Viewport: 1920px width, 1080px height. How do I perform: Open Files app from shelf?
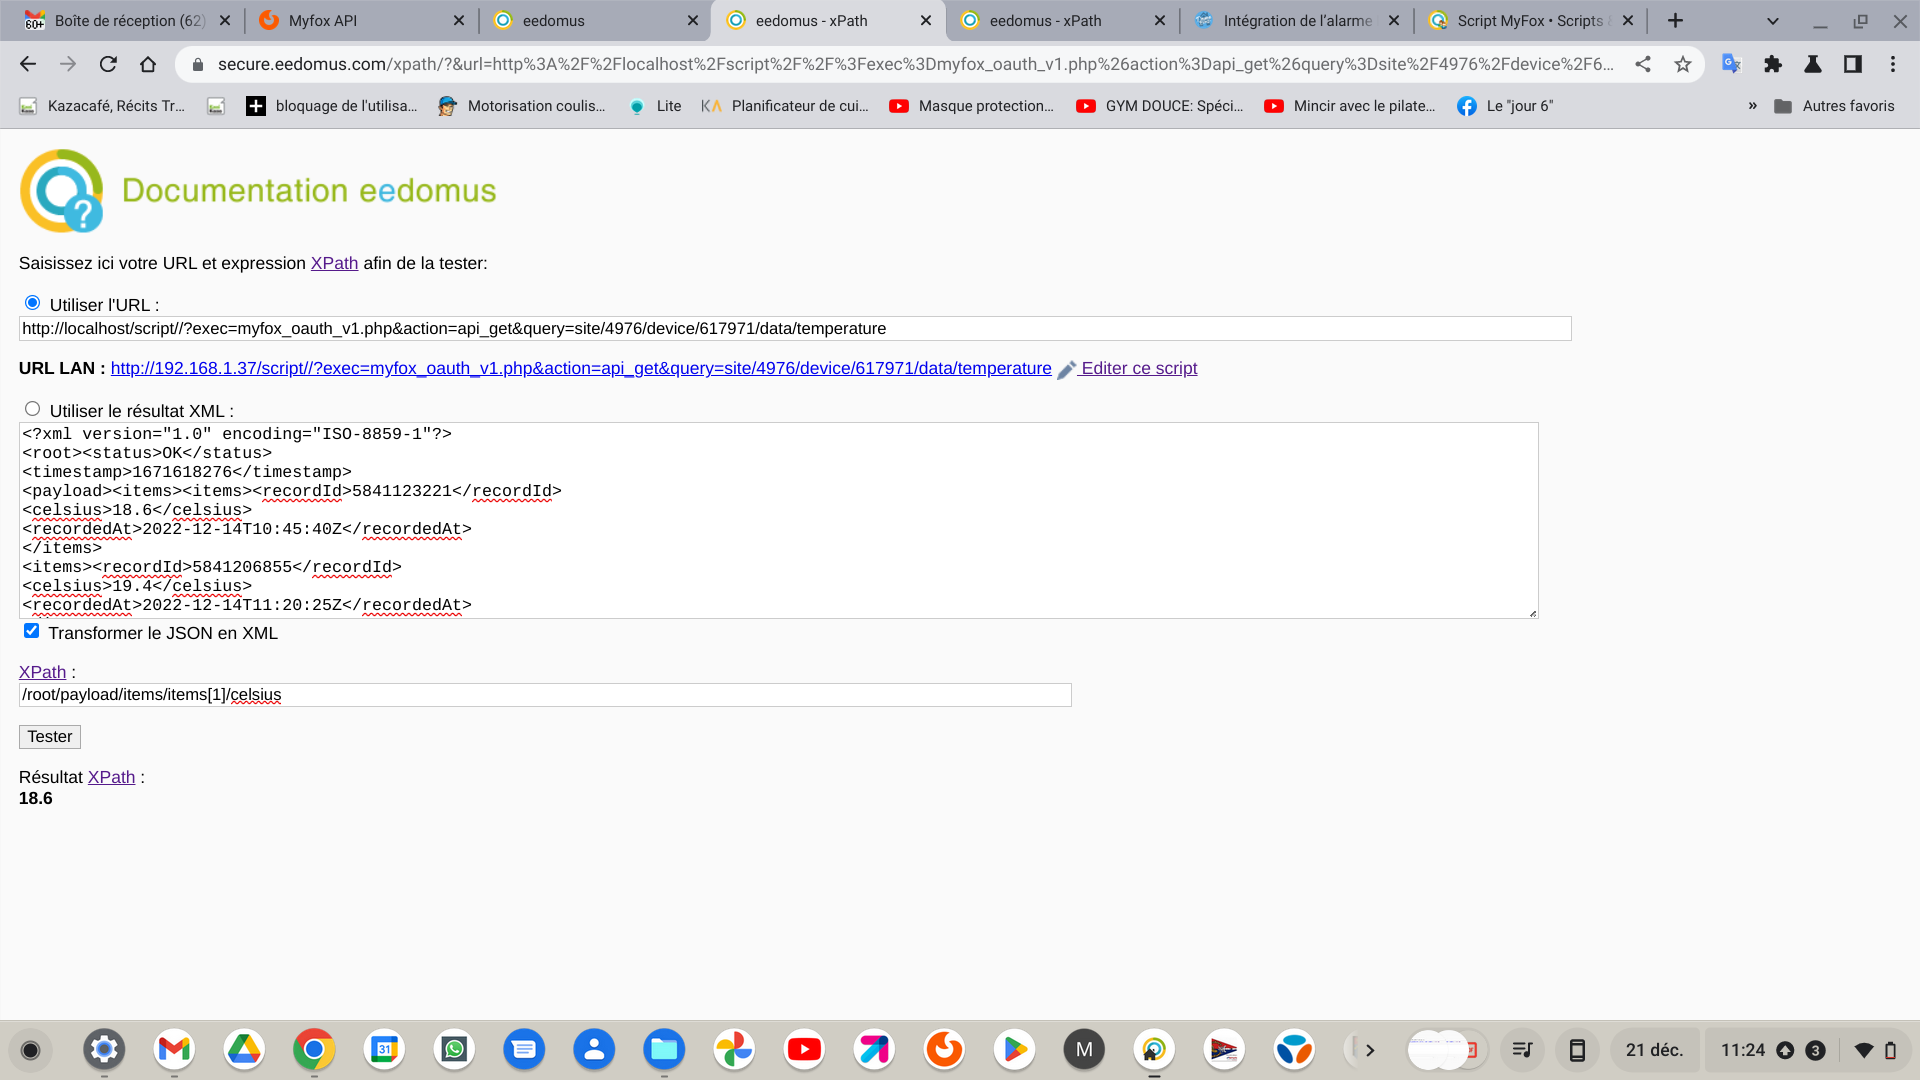664,1049
